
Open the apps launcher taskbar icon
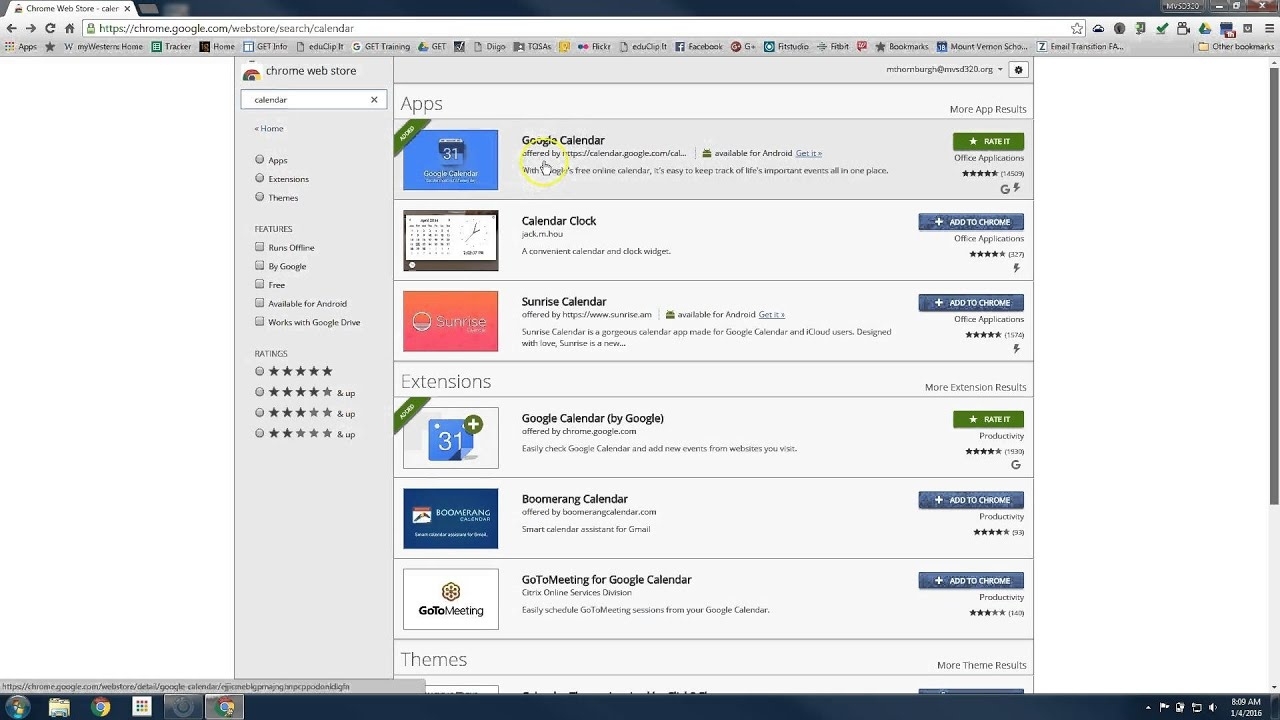coord(142,707)
